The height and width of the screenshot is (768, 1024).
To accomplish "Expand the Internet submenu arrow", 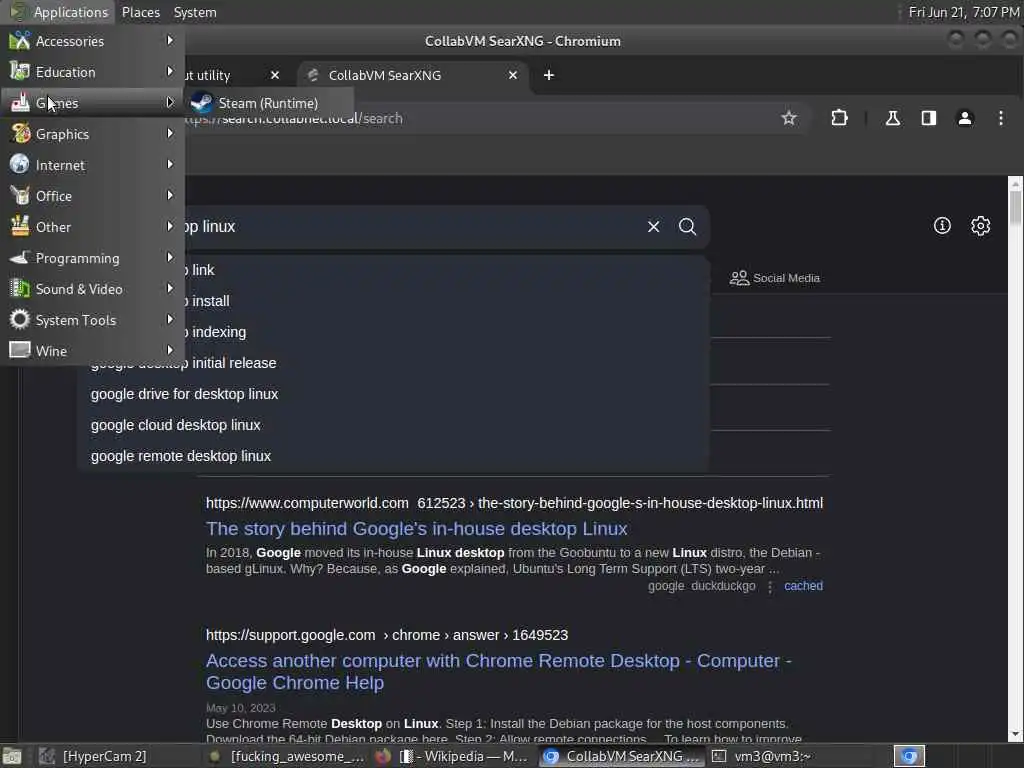I will pyautogui.click(x=170, y=165).
